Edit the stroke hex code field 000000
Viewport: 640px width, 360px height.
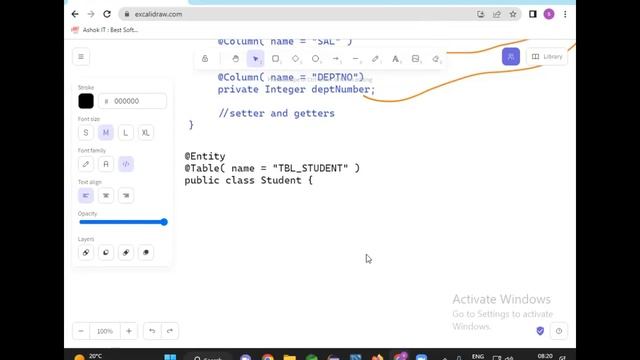[133, 101]
